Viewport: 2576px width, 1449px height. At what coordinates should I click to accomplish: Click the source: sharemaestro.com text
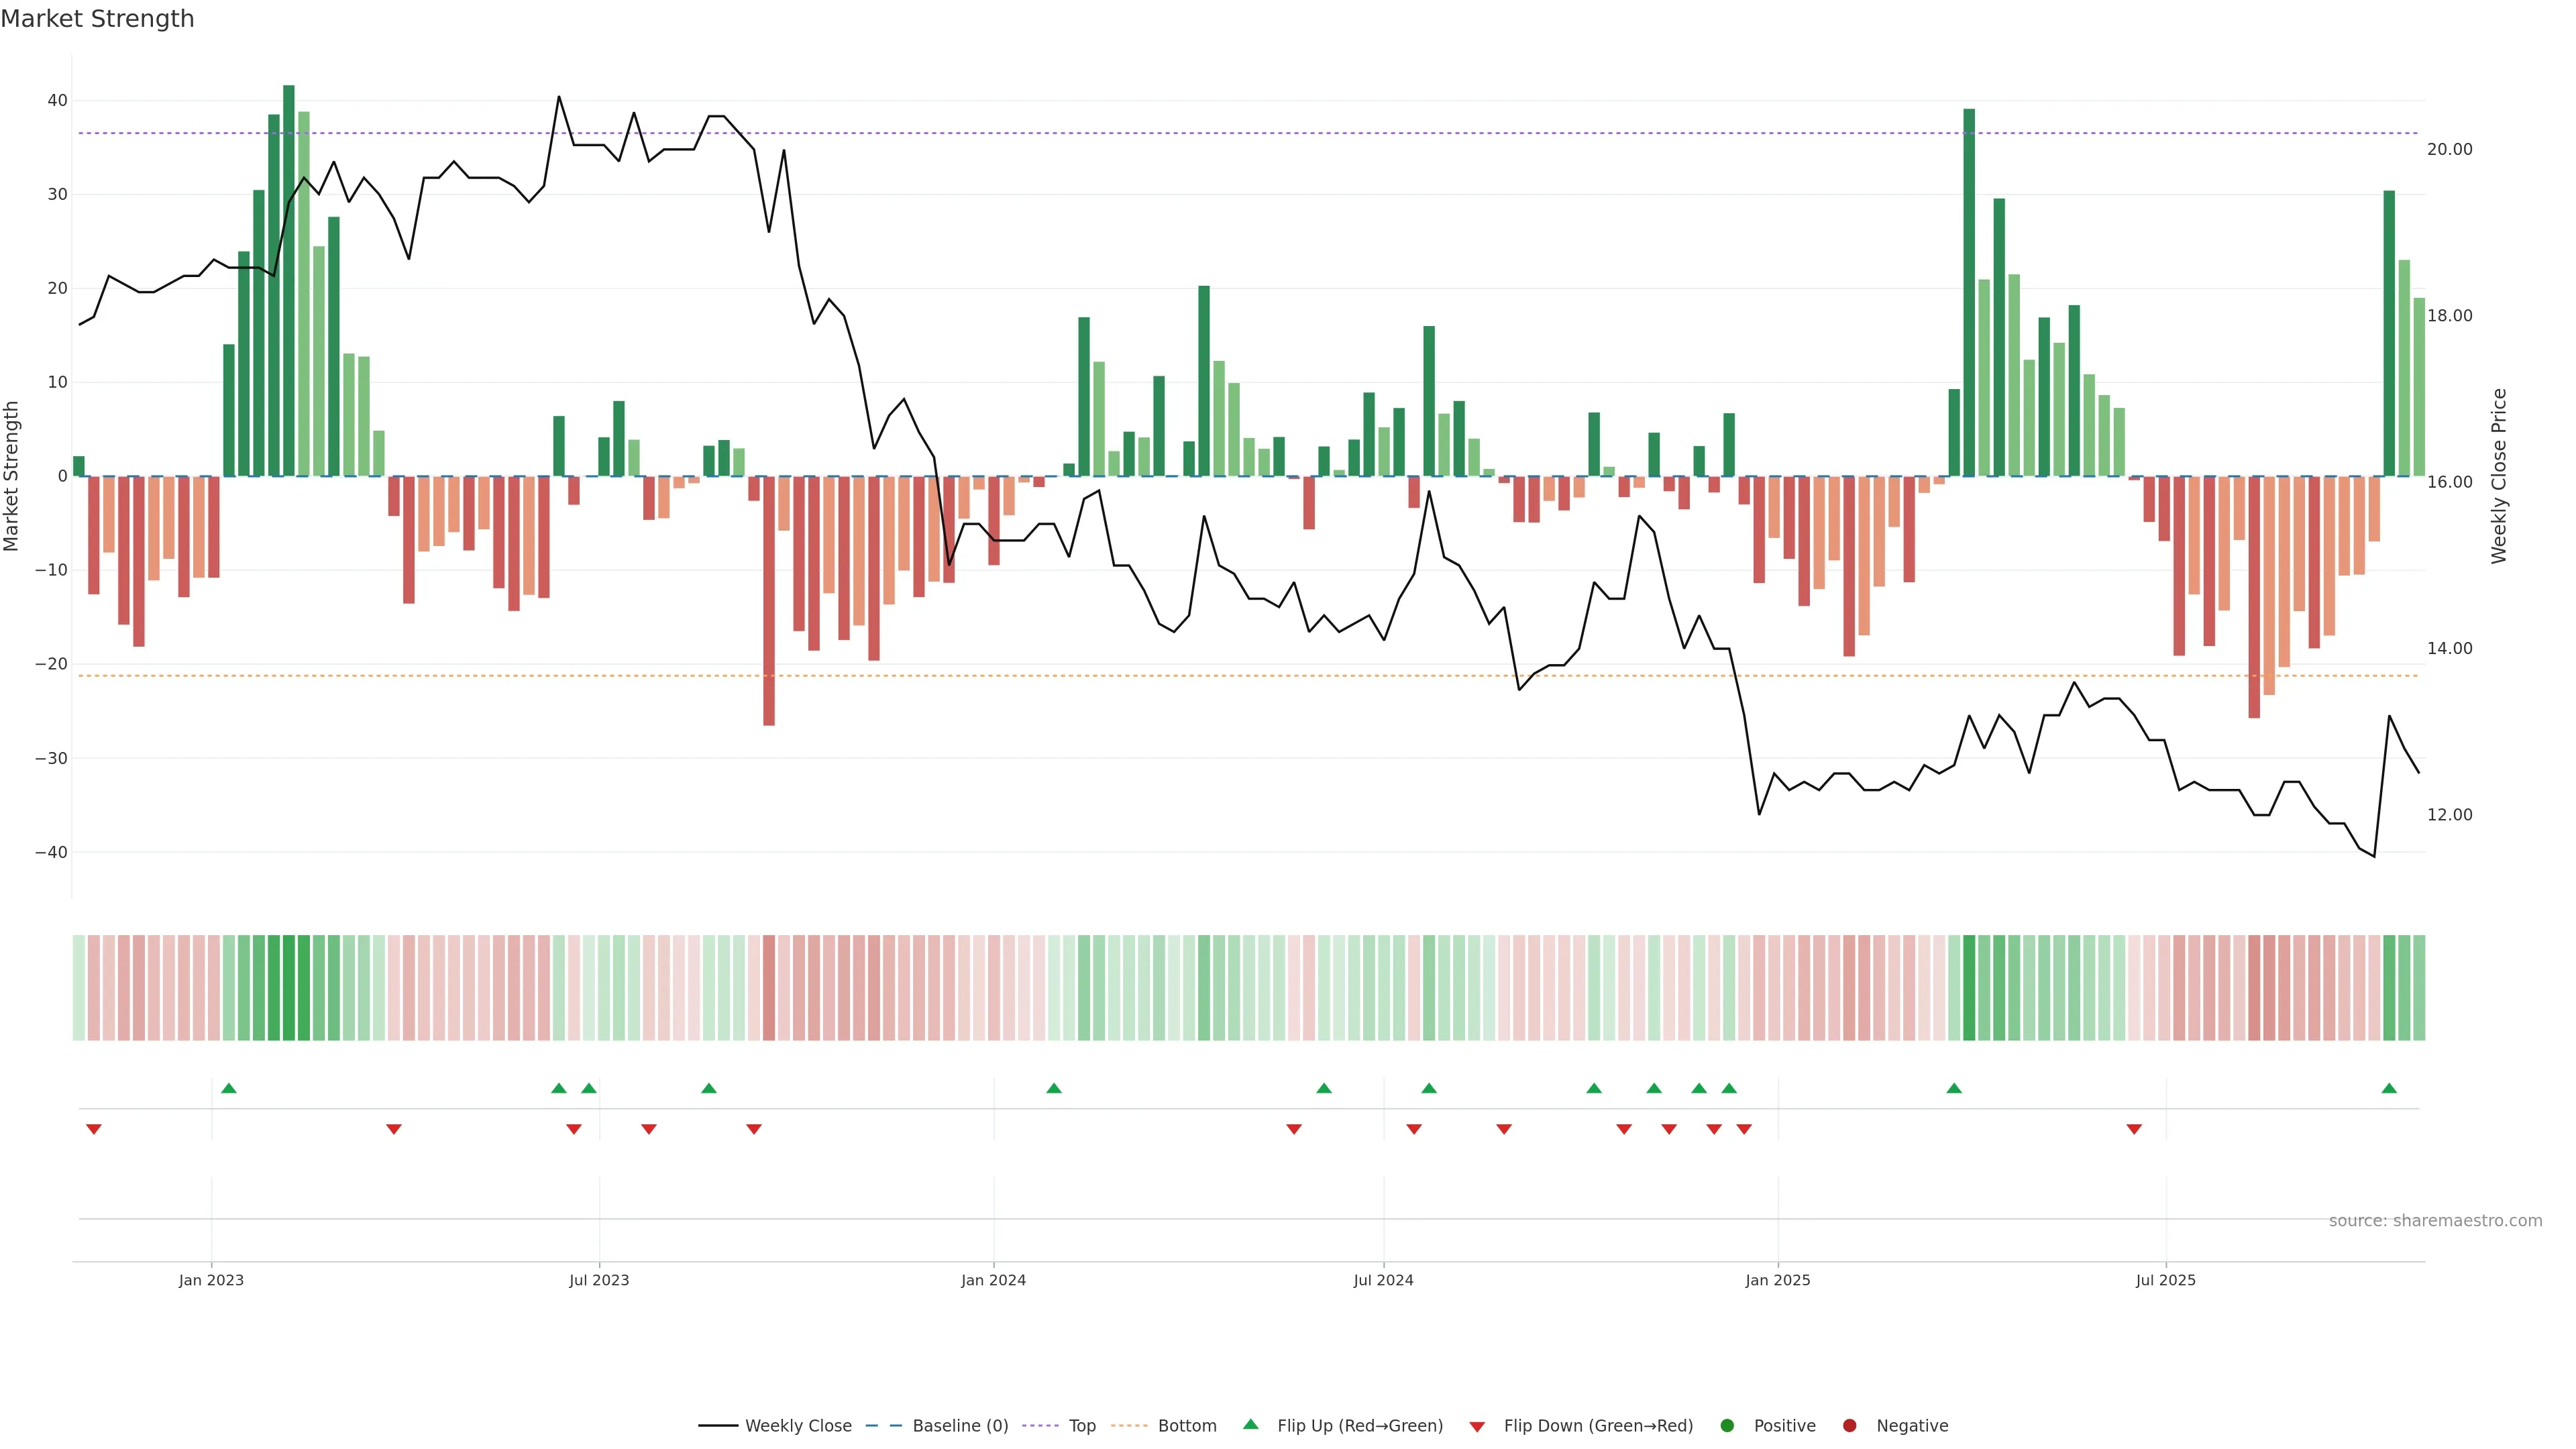[2435, 1221]
